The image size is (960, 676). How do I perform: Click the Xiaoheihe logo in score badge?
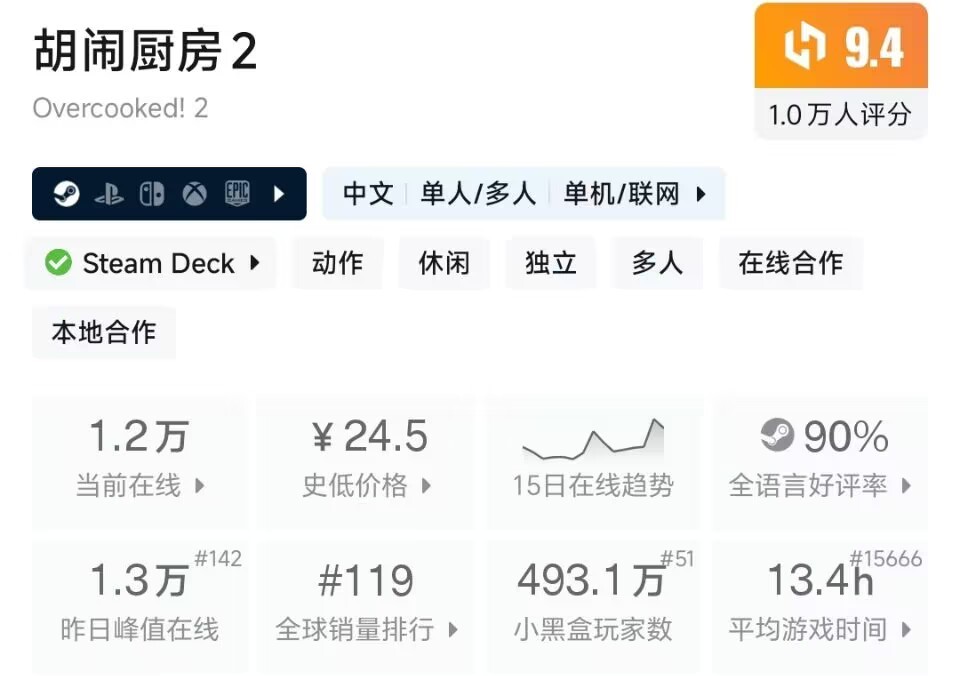803,47
